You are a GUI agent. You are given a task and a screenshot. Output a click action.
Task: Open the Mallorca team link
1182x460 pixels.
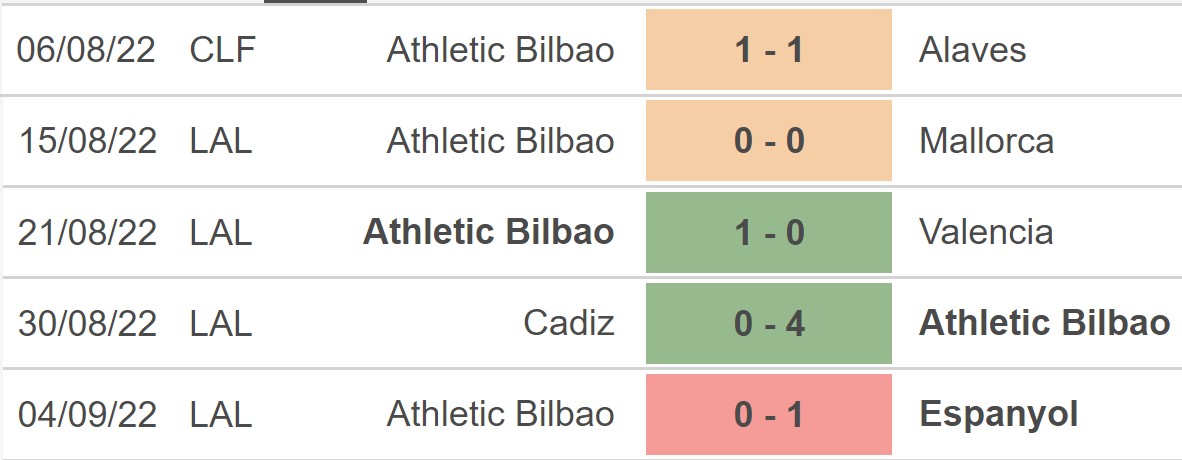986,141
